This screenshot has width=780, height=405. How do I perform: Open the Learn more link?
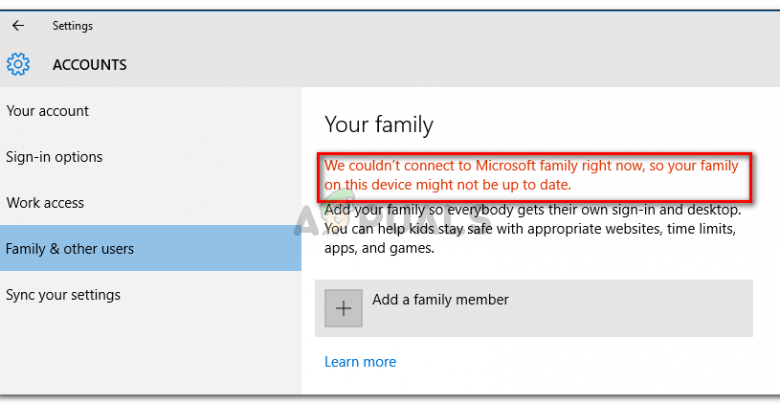click(x=360, y=362)
